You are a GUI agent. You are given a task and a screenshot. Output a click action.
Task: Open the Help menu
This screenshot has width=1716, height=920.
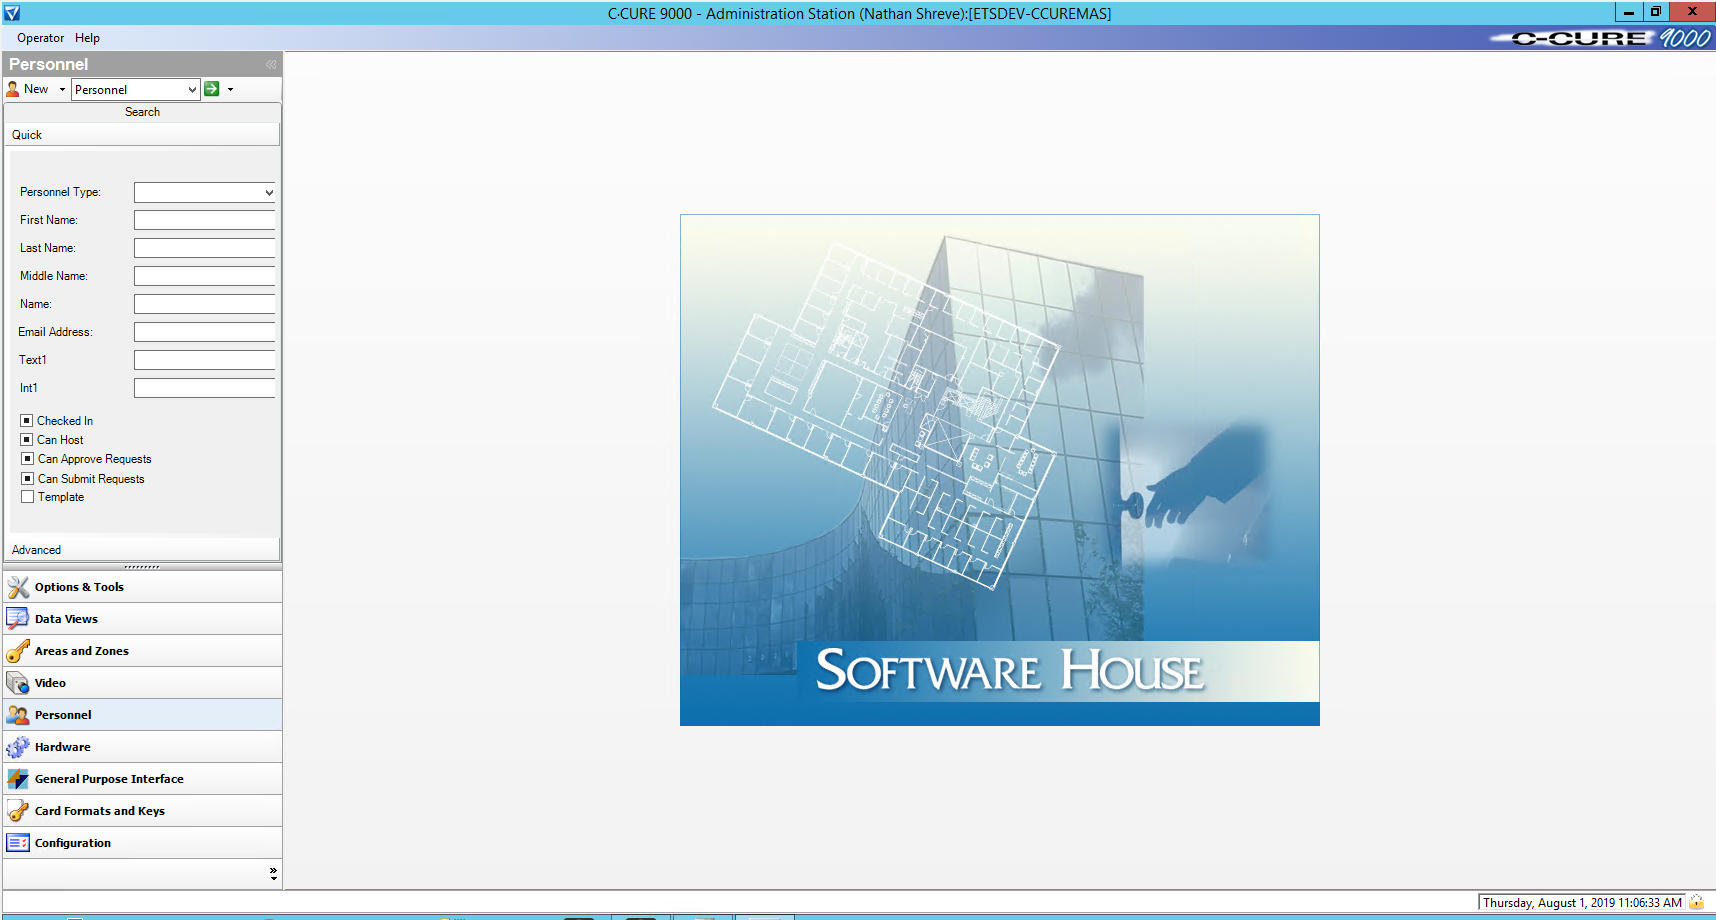tap(87, 38)
